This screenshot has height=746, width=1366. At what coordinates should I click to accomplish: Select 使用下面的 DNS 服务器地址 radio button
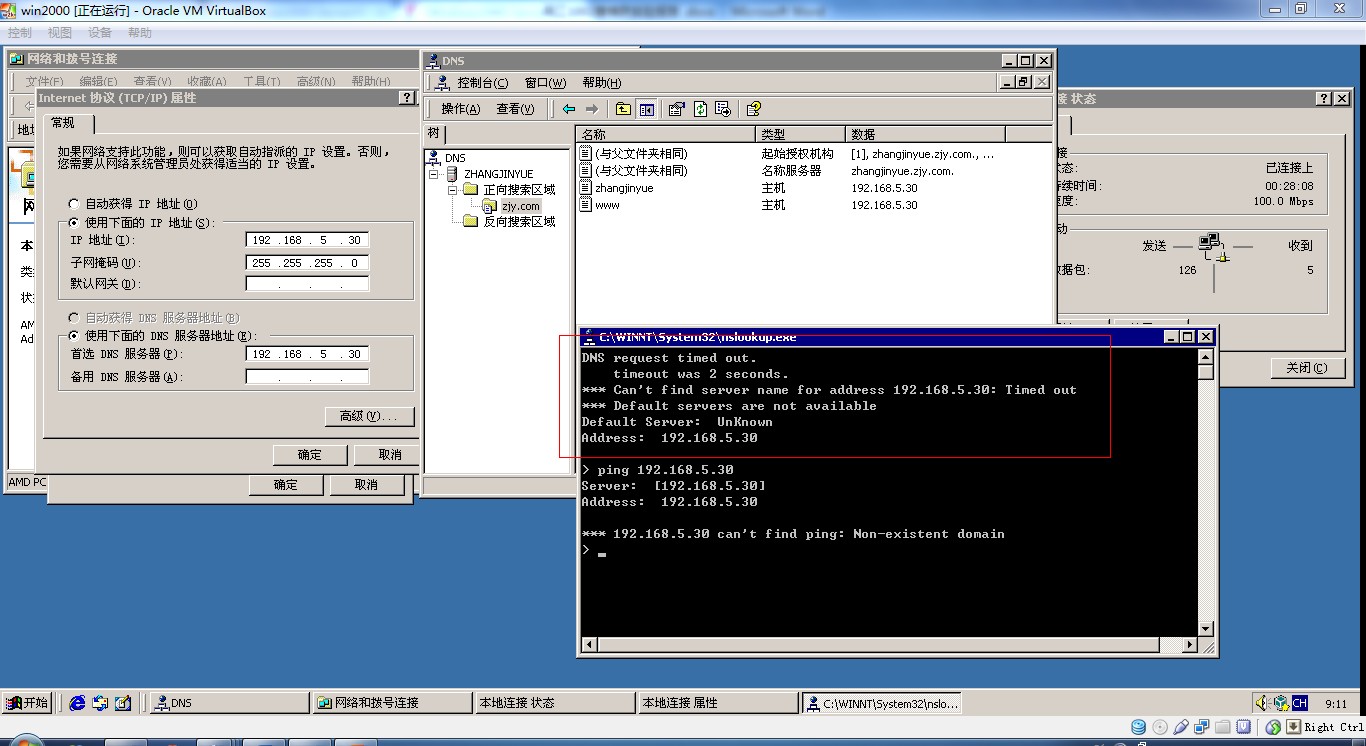(x=74, y=336)
